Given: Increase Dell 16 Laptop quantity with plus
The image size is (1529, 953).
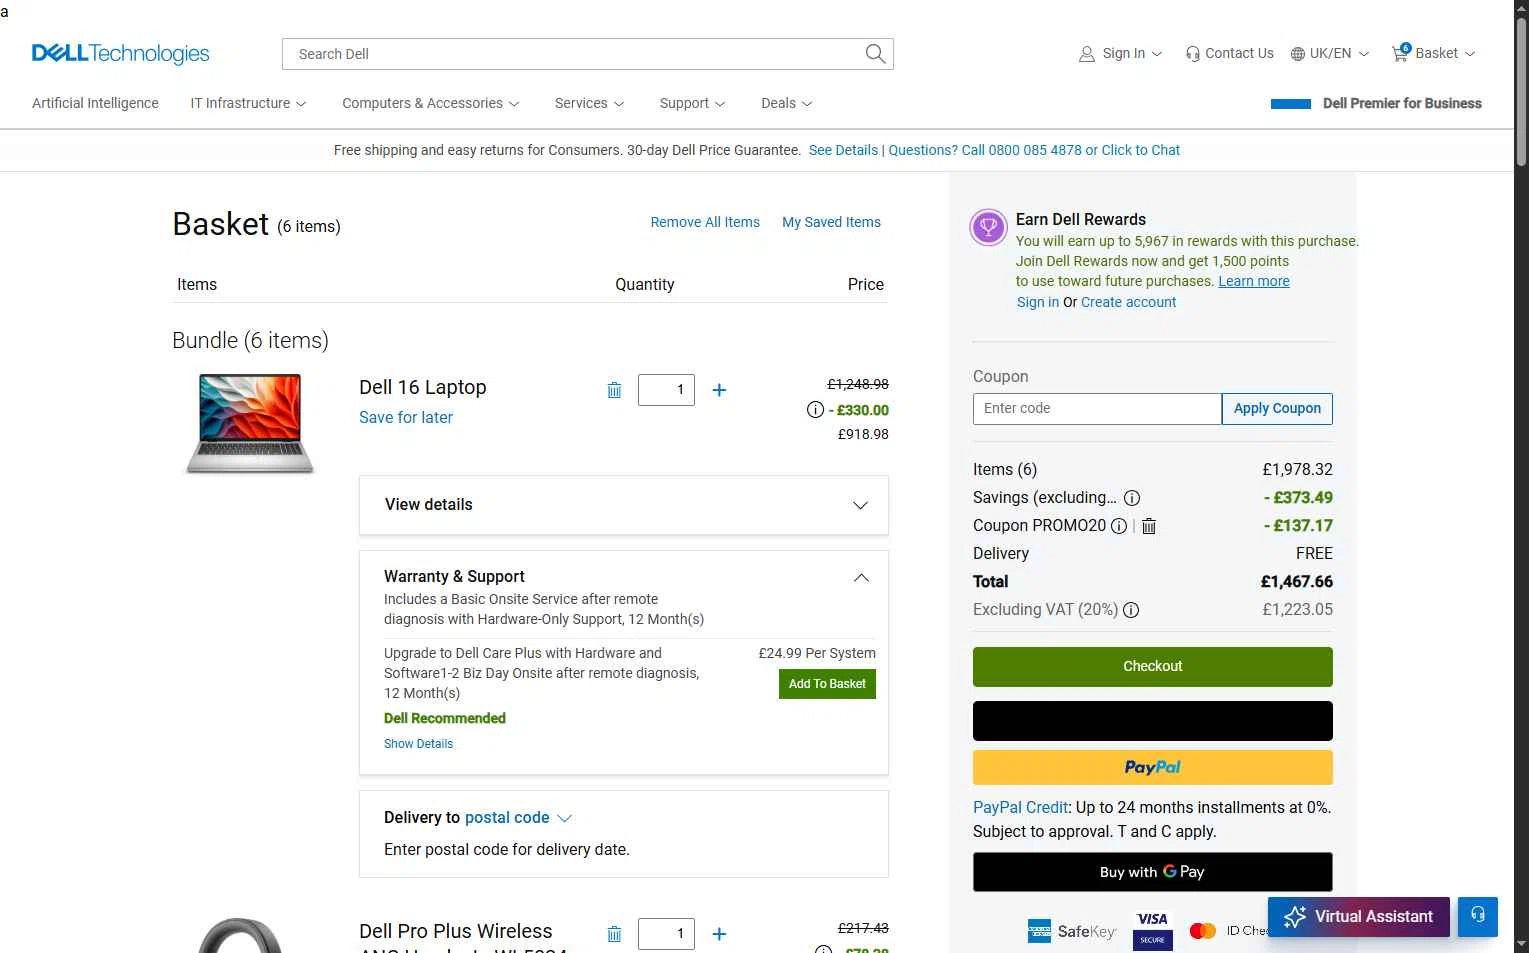Looking at the screenshot, I should [719, 390].
